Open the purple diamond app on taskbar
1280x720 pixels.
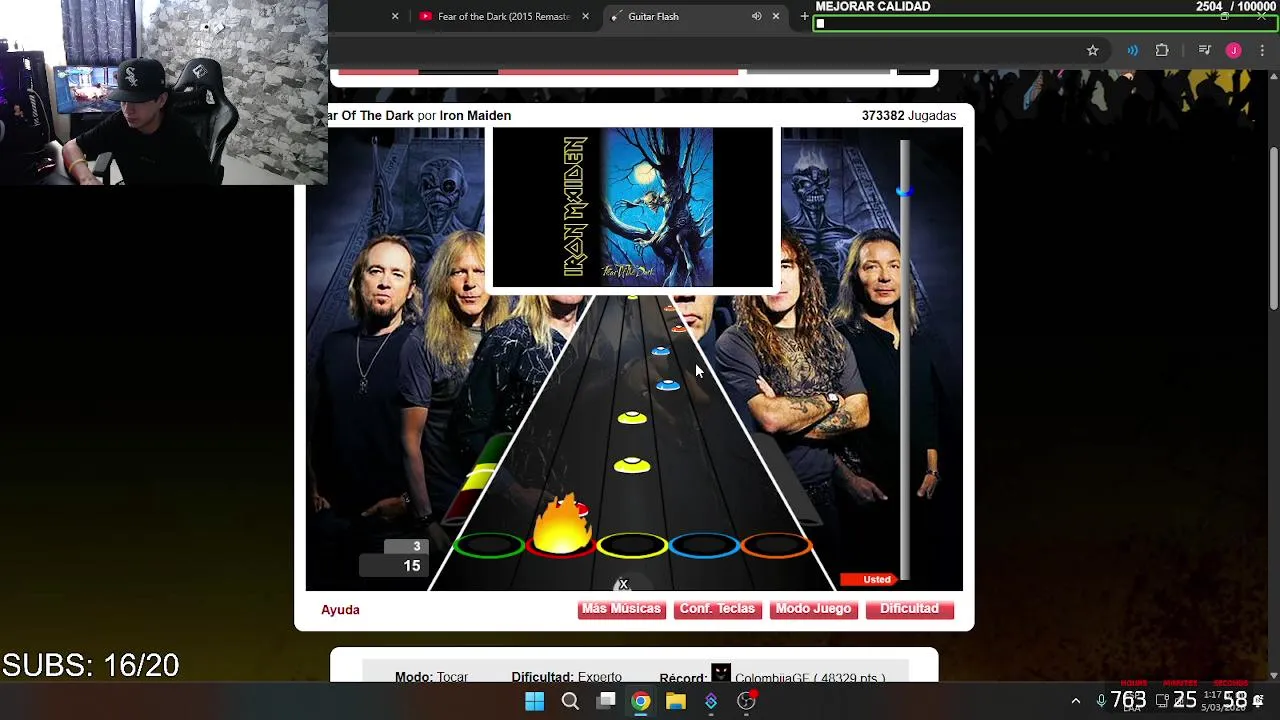point(711,701)
